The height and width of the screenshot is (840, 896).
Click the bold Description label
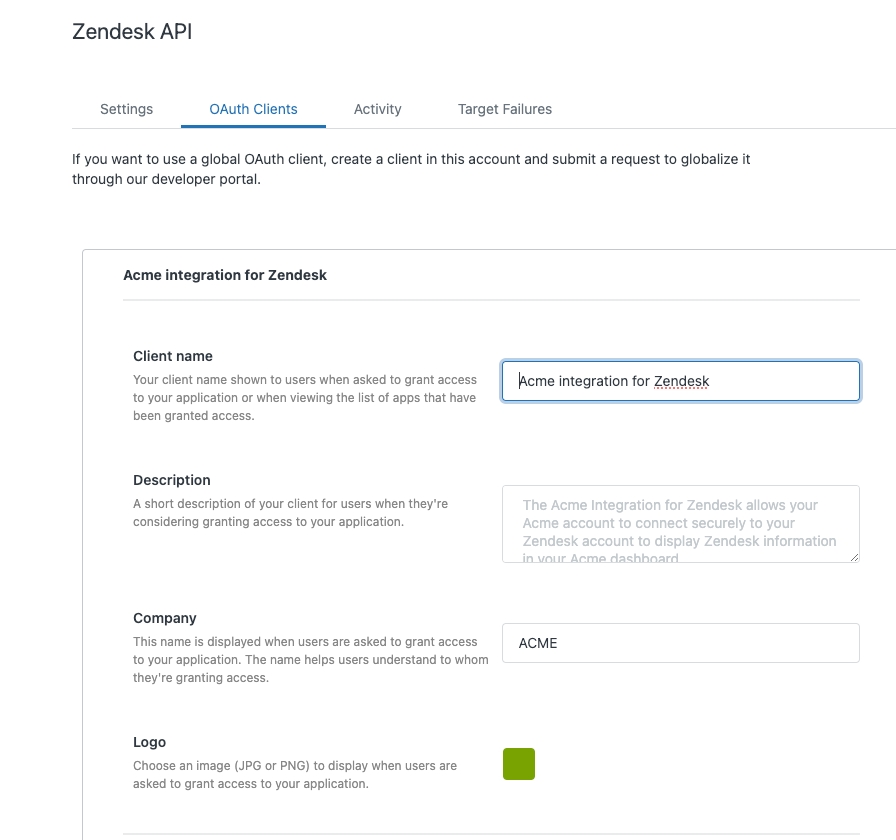coord(172,480)
